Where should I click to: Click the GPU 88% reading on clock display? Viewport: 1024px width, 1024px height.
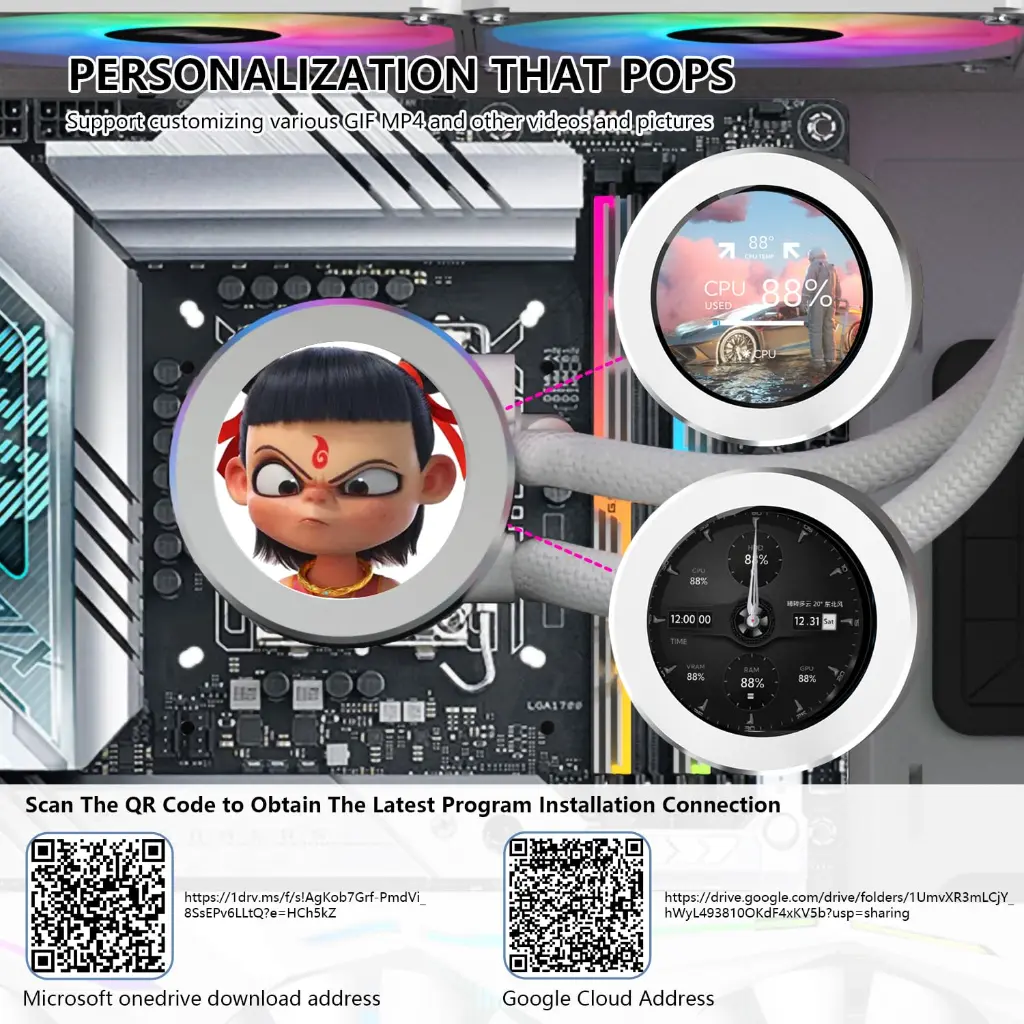click(x=807, y=674)
